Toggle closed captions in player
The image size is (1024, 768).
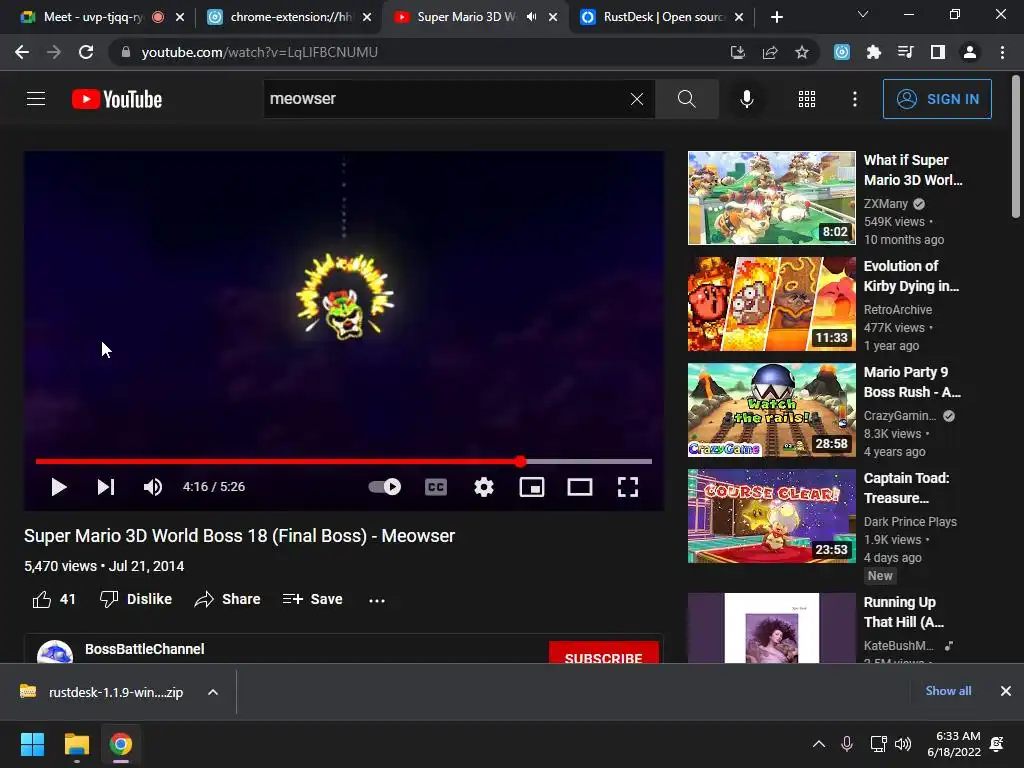click(x=436, y=487)
